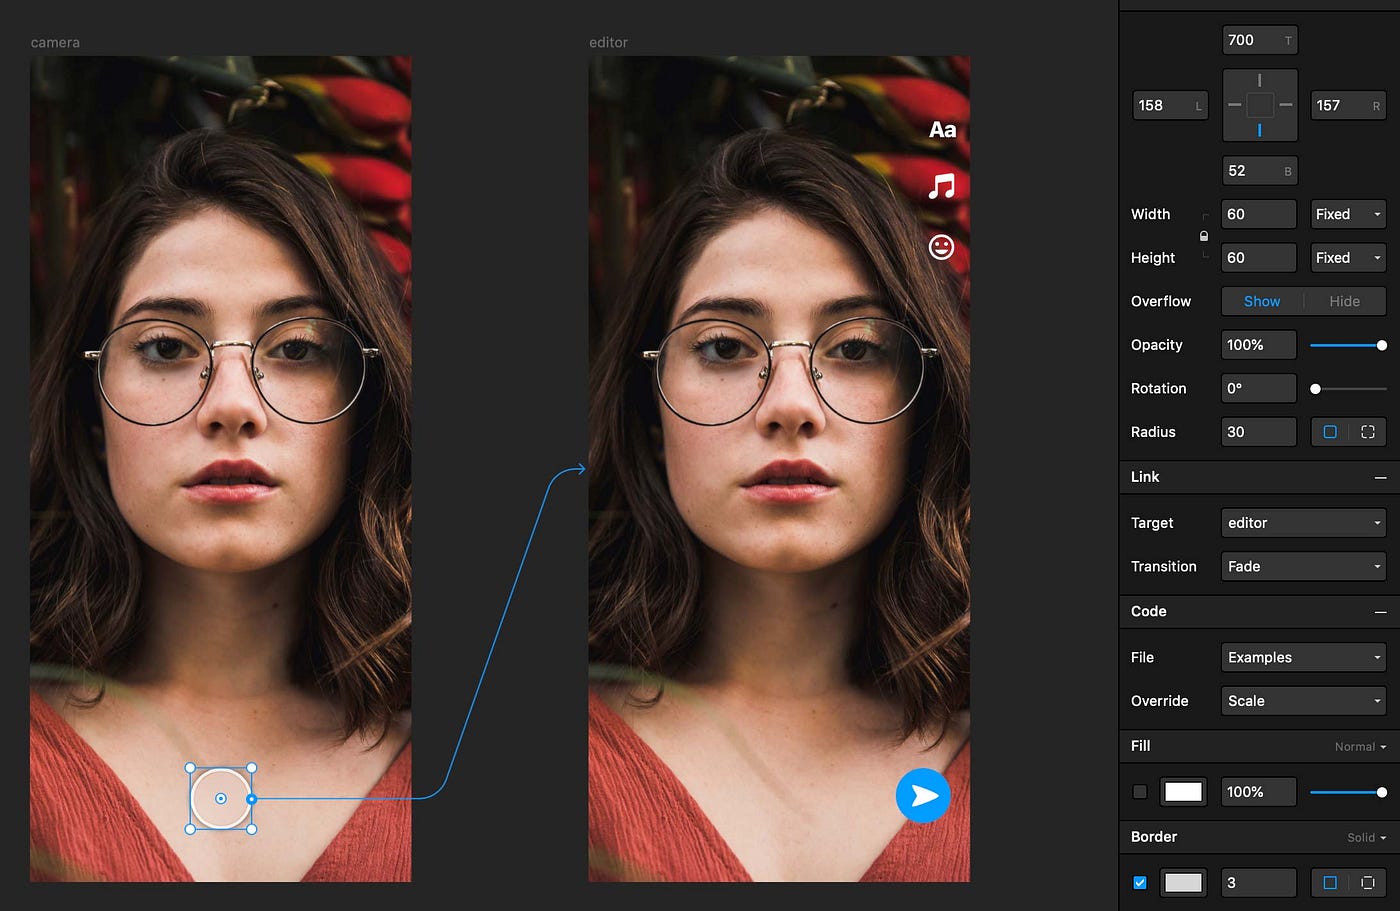Open the gray Border color swatch

coord(1183,883)
